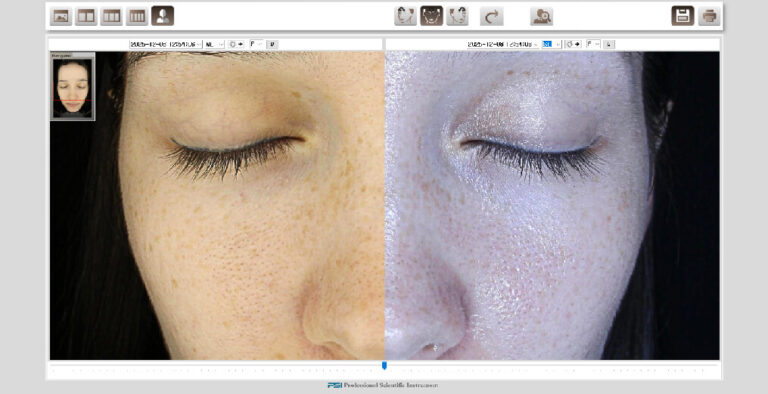Click the curved redo arrow icon
This screenshot has height=394, width=768.
491,16
